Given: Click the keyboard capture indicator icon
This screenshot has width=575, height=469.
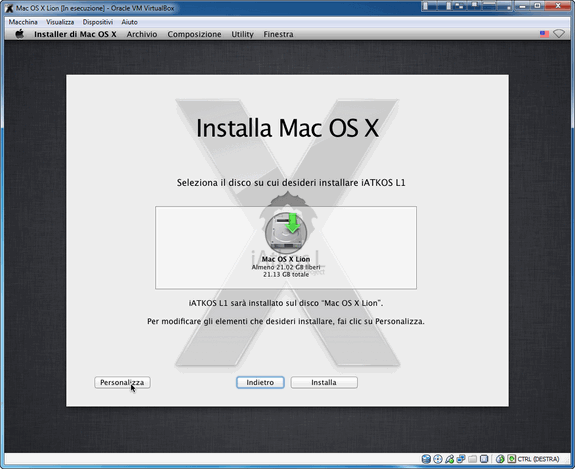Looking at the screenshot, I should tap(512, 459).
